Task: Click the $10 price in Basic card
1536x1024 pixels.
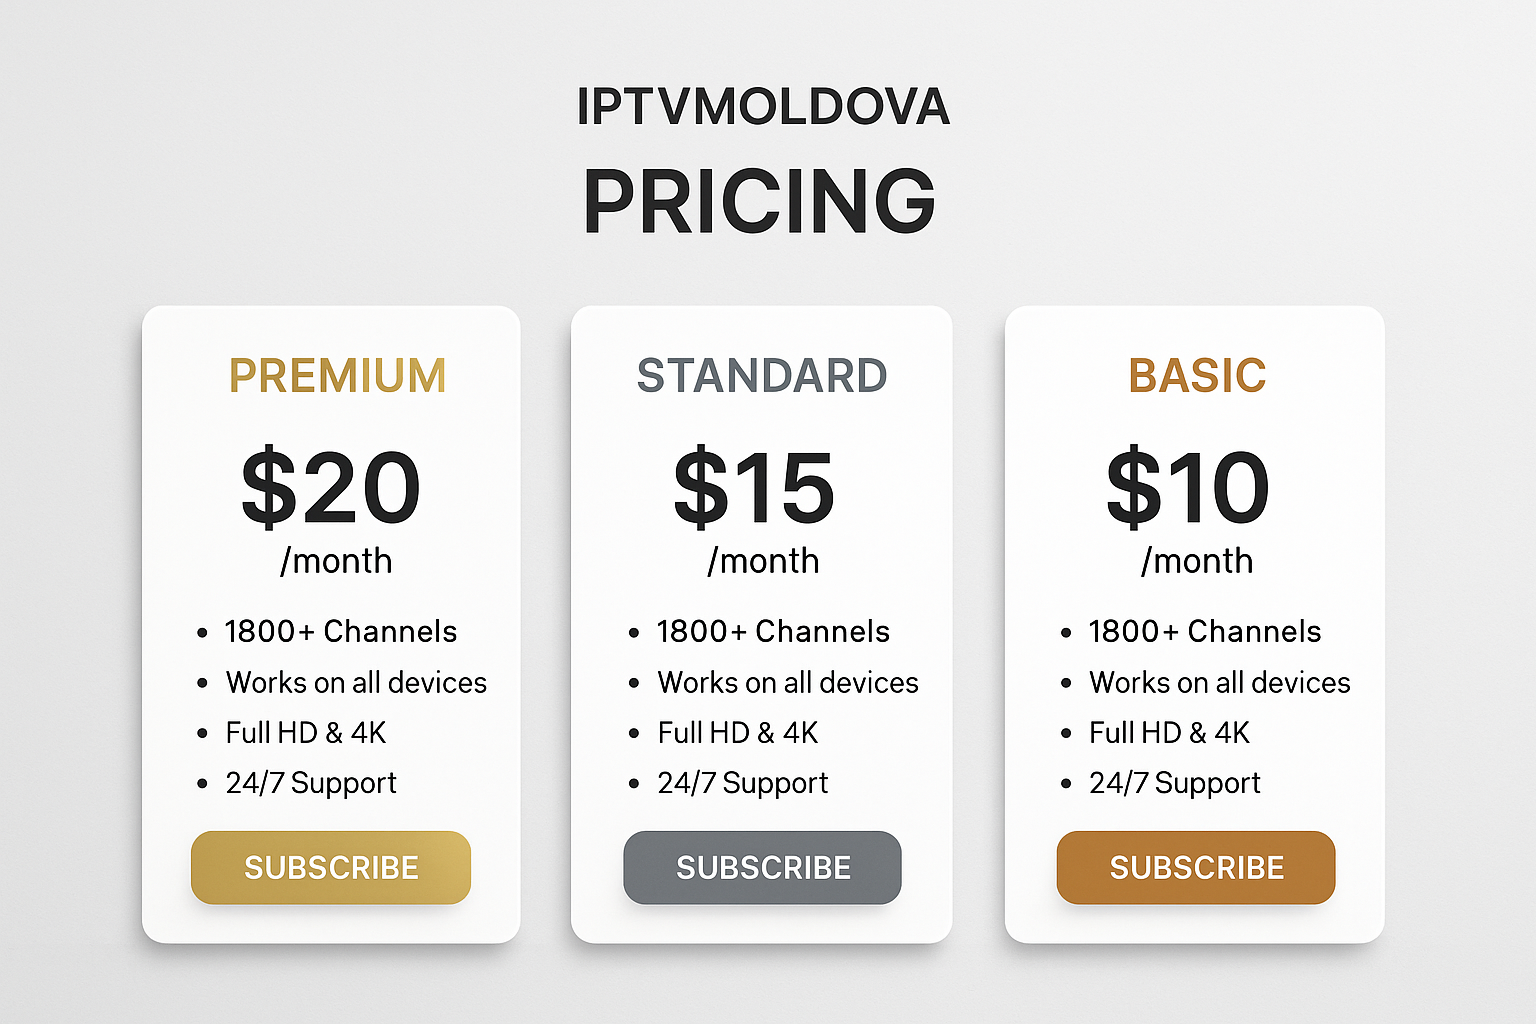Action: pyautogui.click(x=1188, y=487)
